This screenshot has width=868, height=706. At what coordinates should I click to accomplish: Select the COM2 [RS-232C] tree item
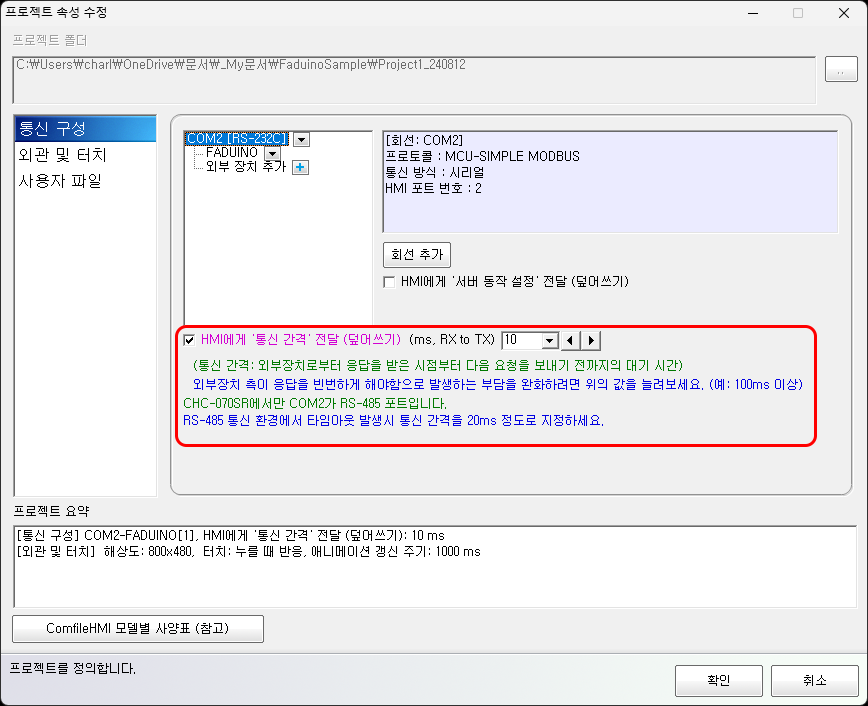coord(235,138)
